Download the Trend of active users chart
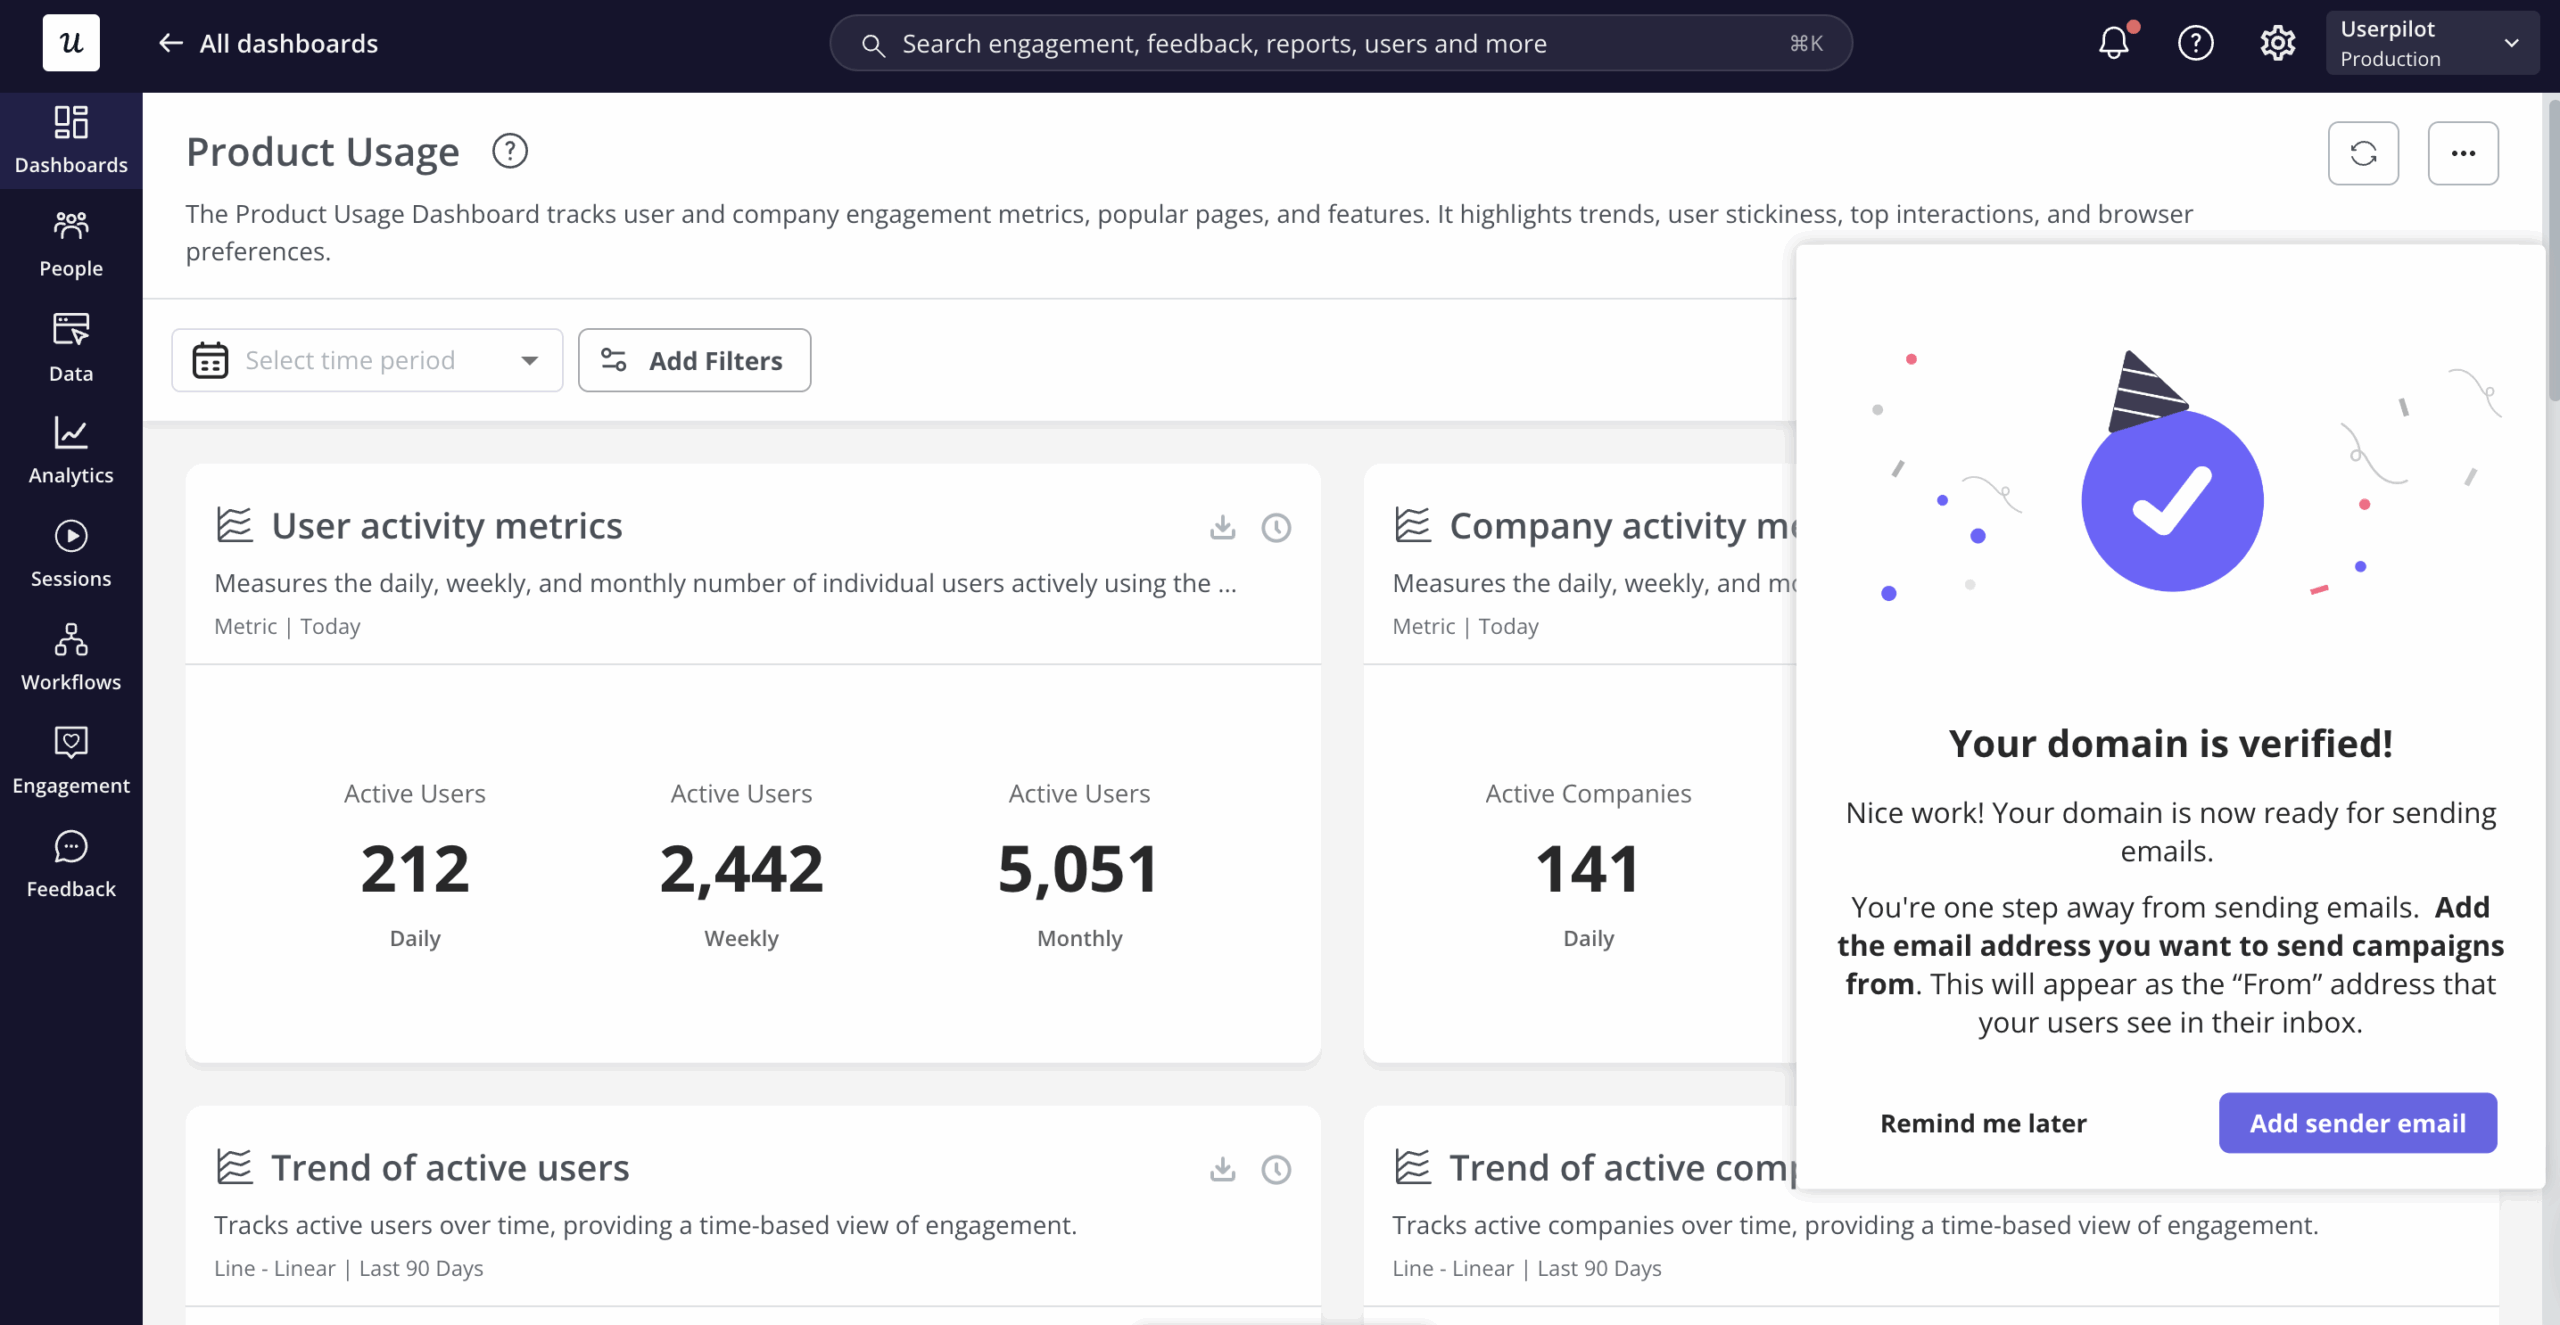 1222,1169
